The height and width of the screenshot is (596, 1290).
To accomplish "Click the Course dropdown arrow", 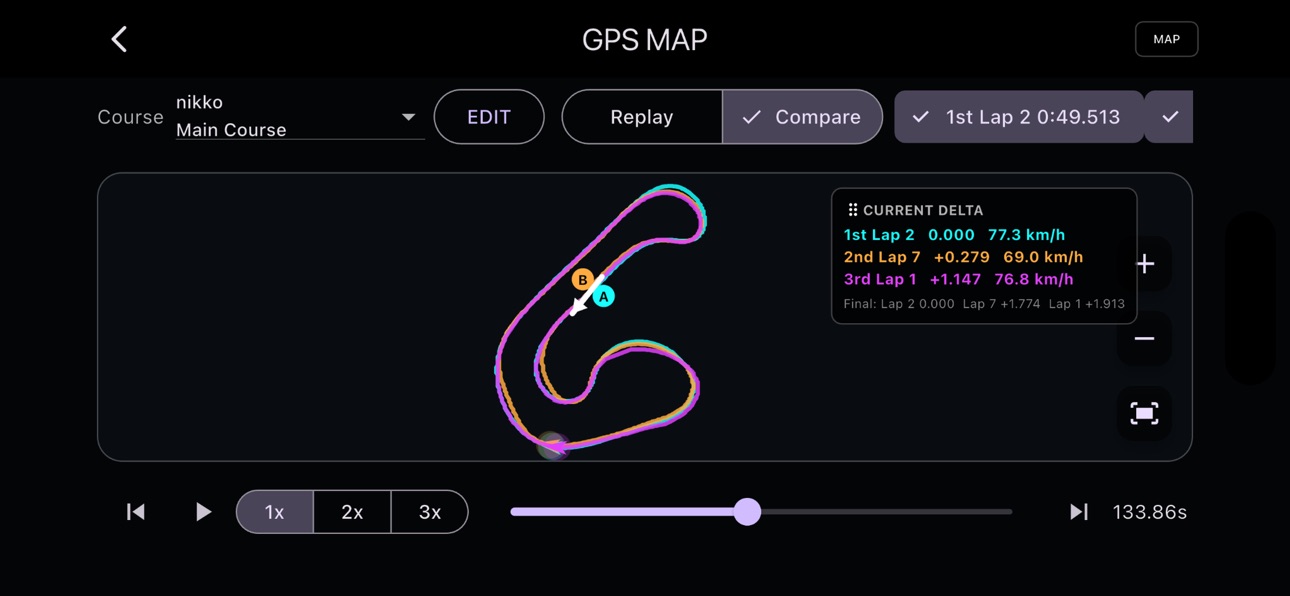I will [408, 117].
